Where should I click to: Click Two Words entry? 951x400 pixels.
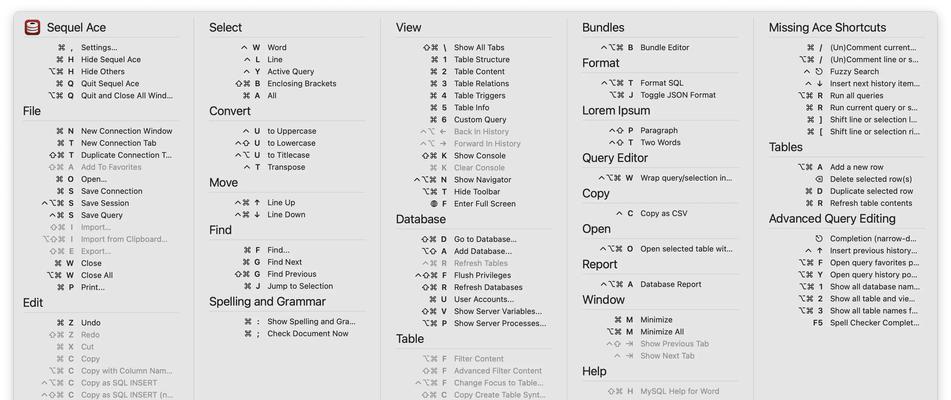pos(660,142)
